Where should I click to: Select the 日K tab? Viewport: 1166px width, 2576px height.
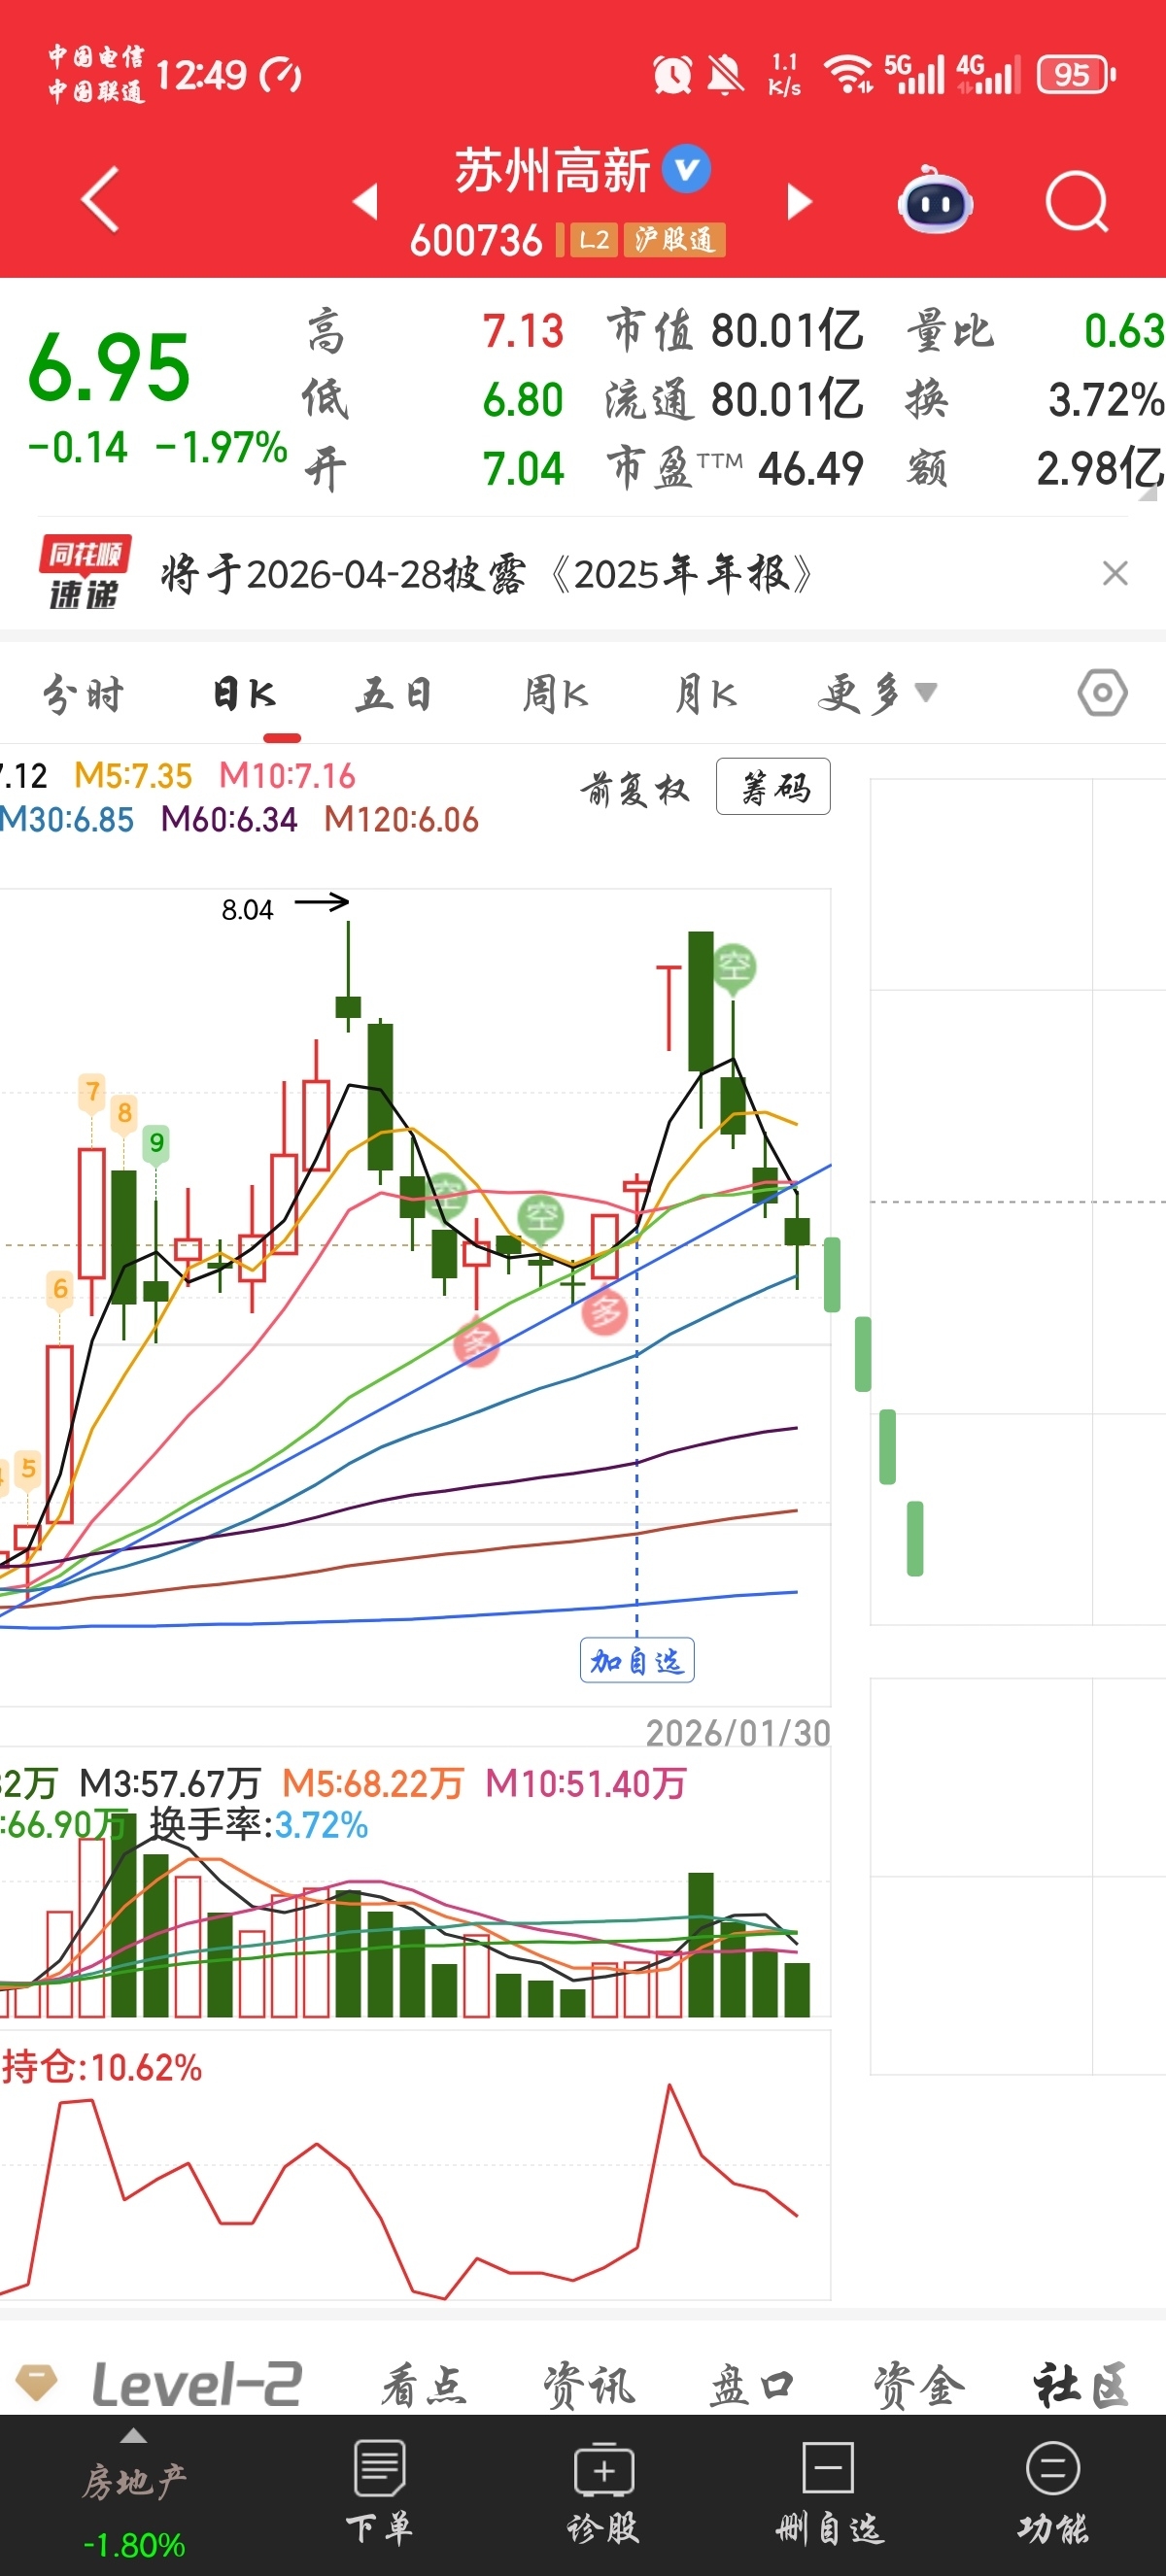244,694
